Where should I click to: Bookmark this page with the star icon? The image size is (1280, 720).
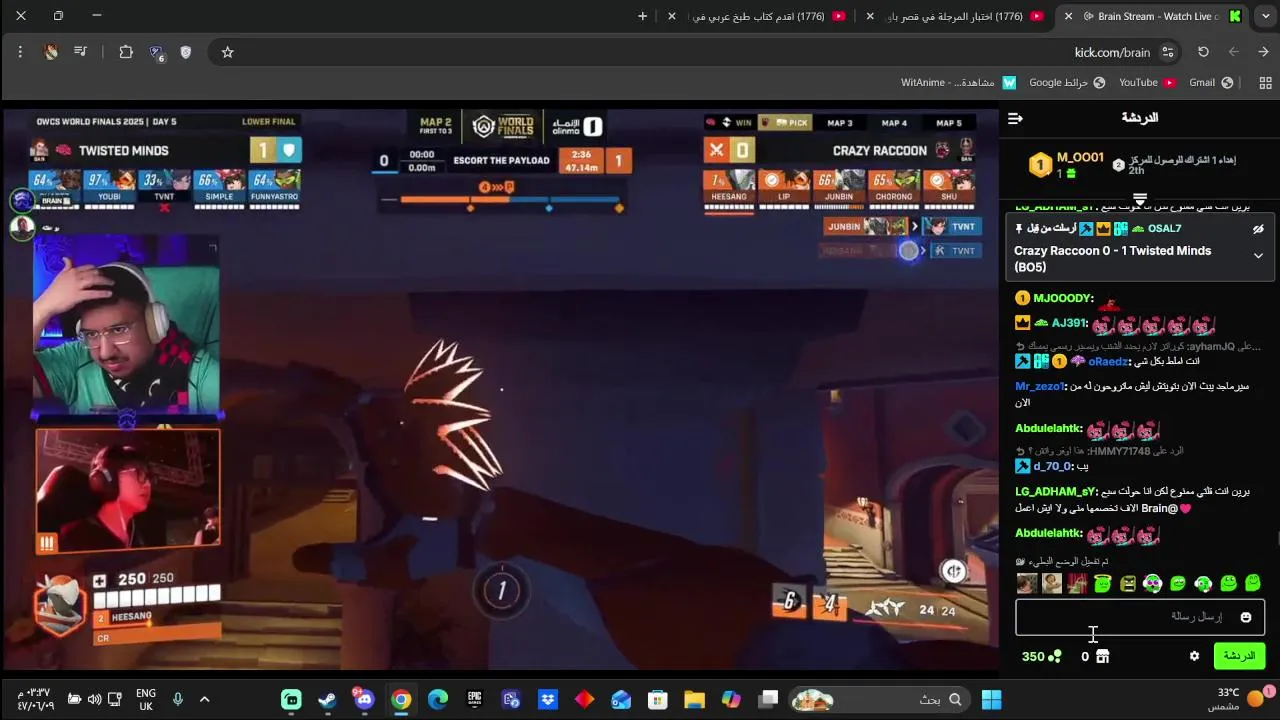point(227,52)
